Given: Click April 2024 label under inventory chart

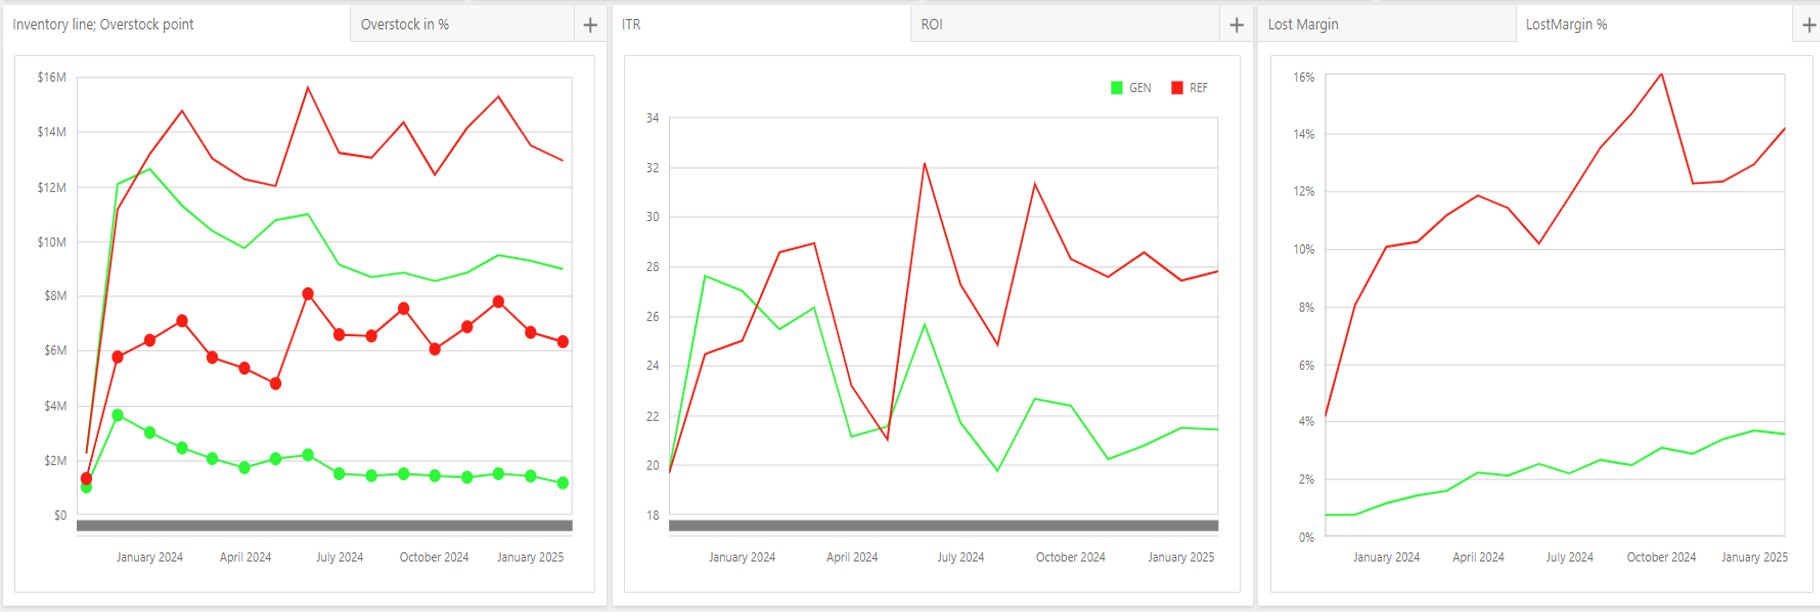Looking at the screenshot, I should pos(245,557).
